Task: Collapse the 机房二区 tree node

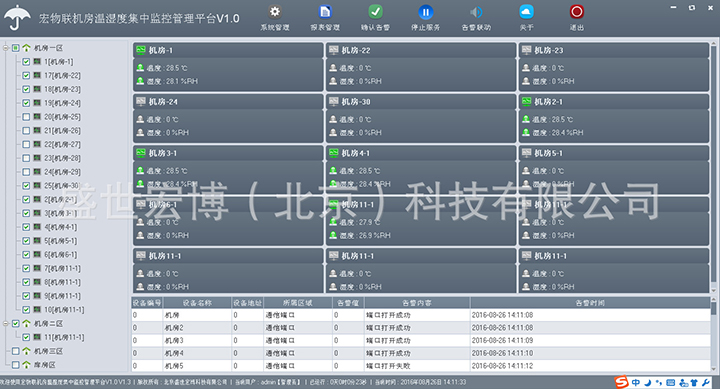Action: 6,323
